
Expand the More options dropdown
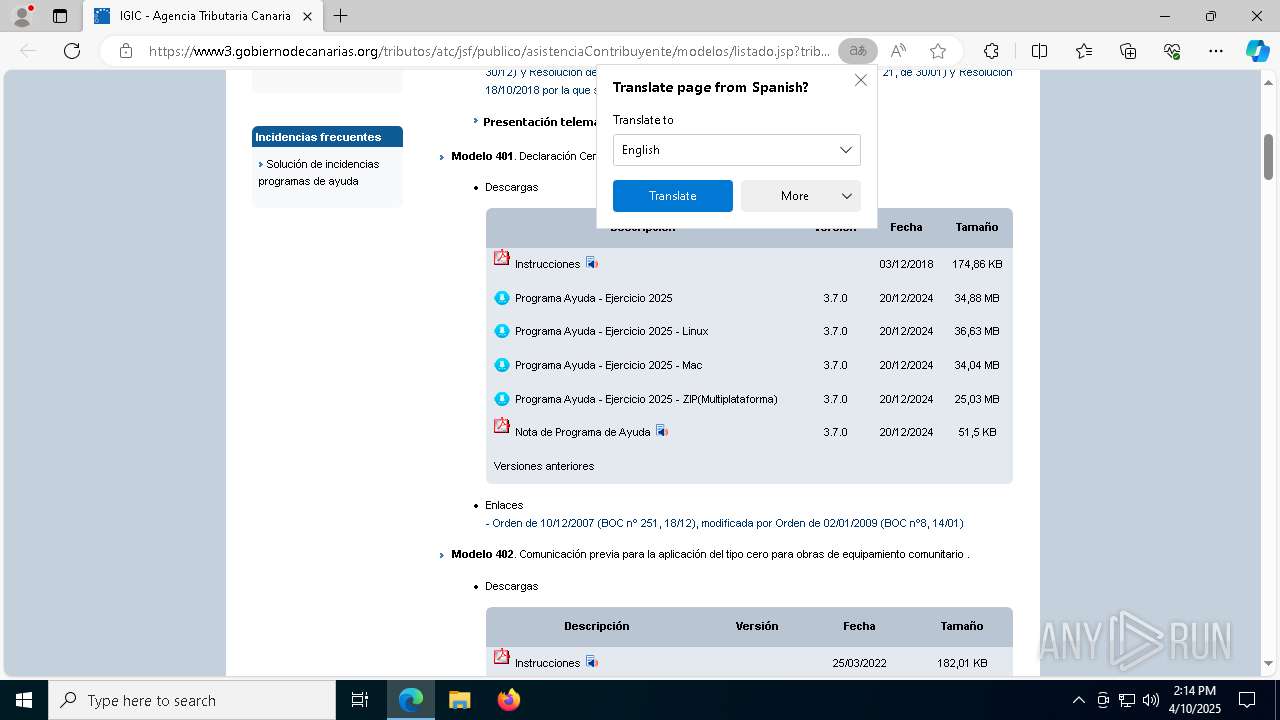(x=800, y=196)
